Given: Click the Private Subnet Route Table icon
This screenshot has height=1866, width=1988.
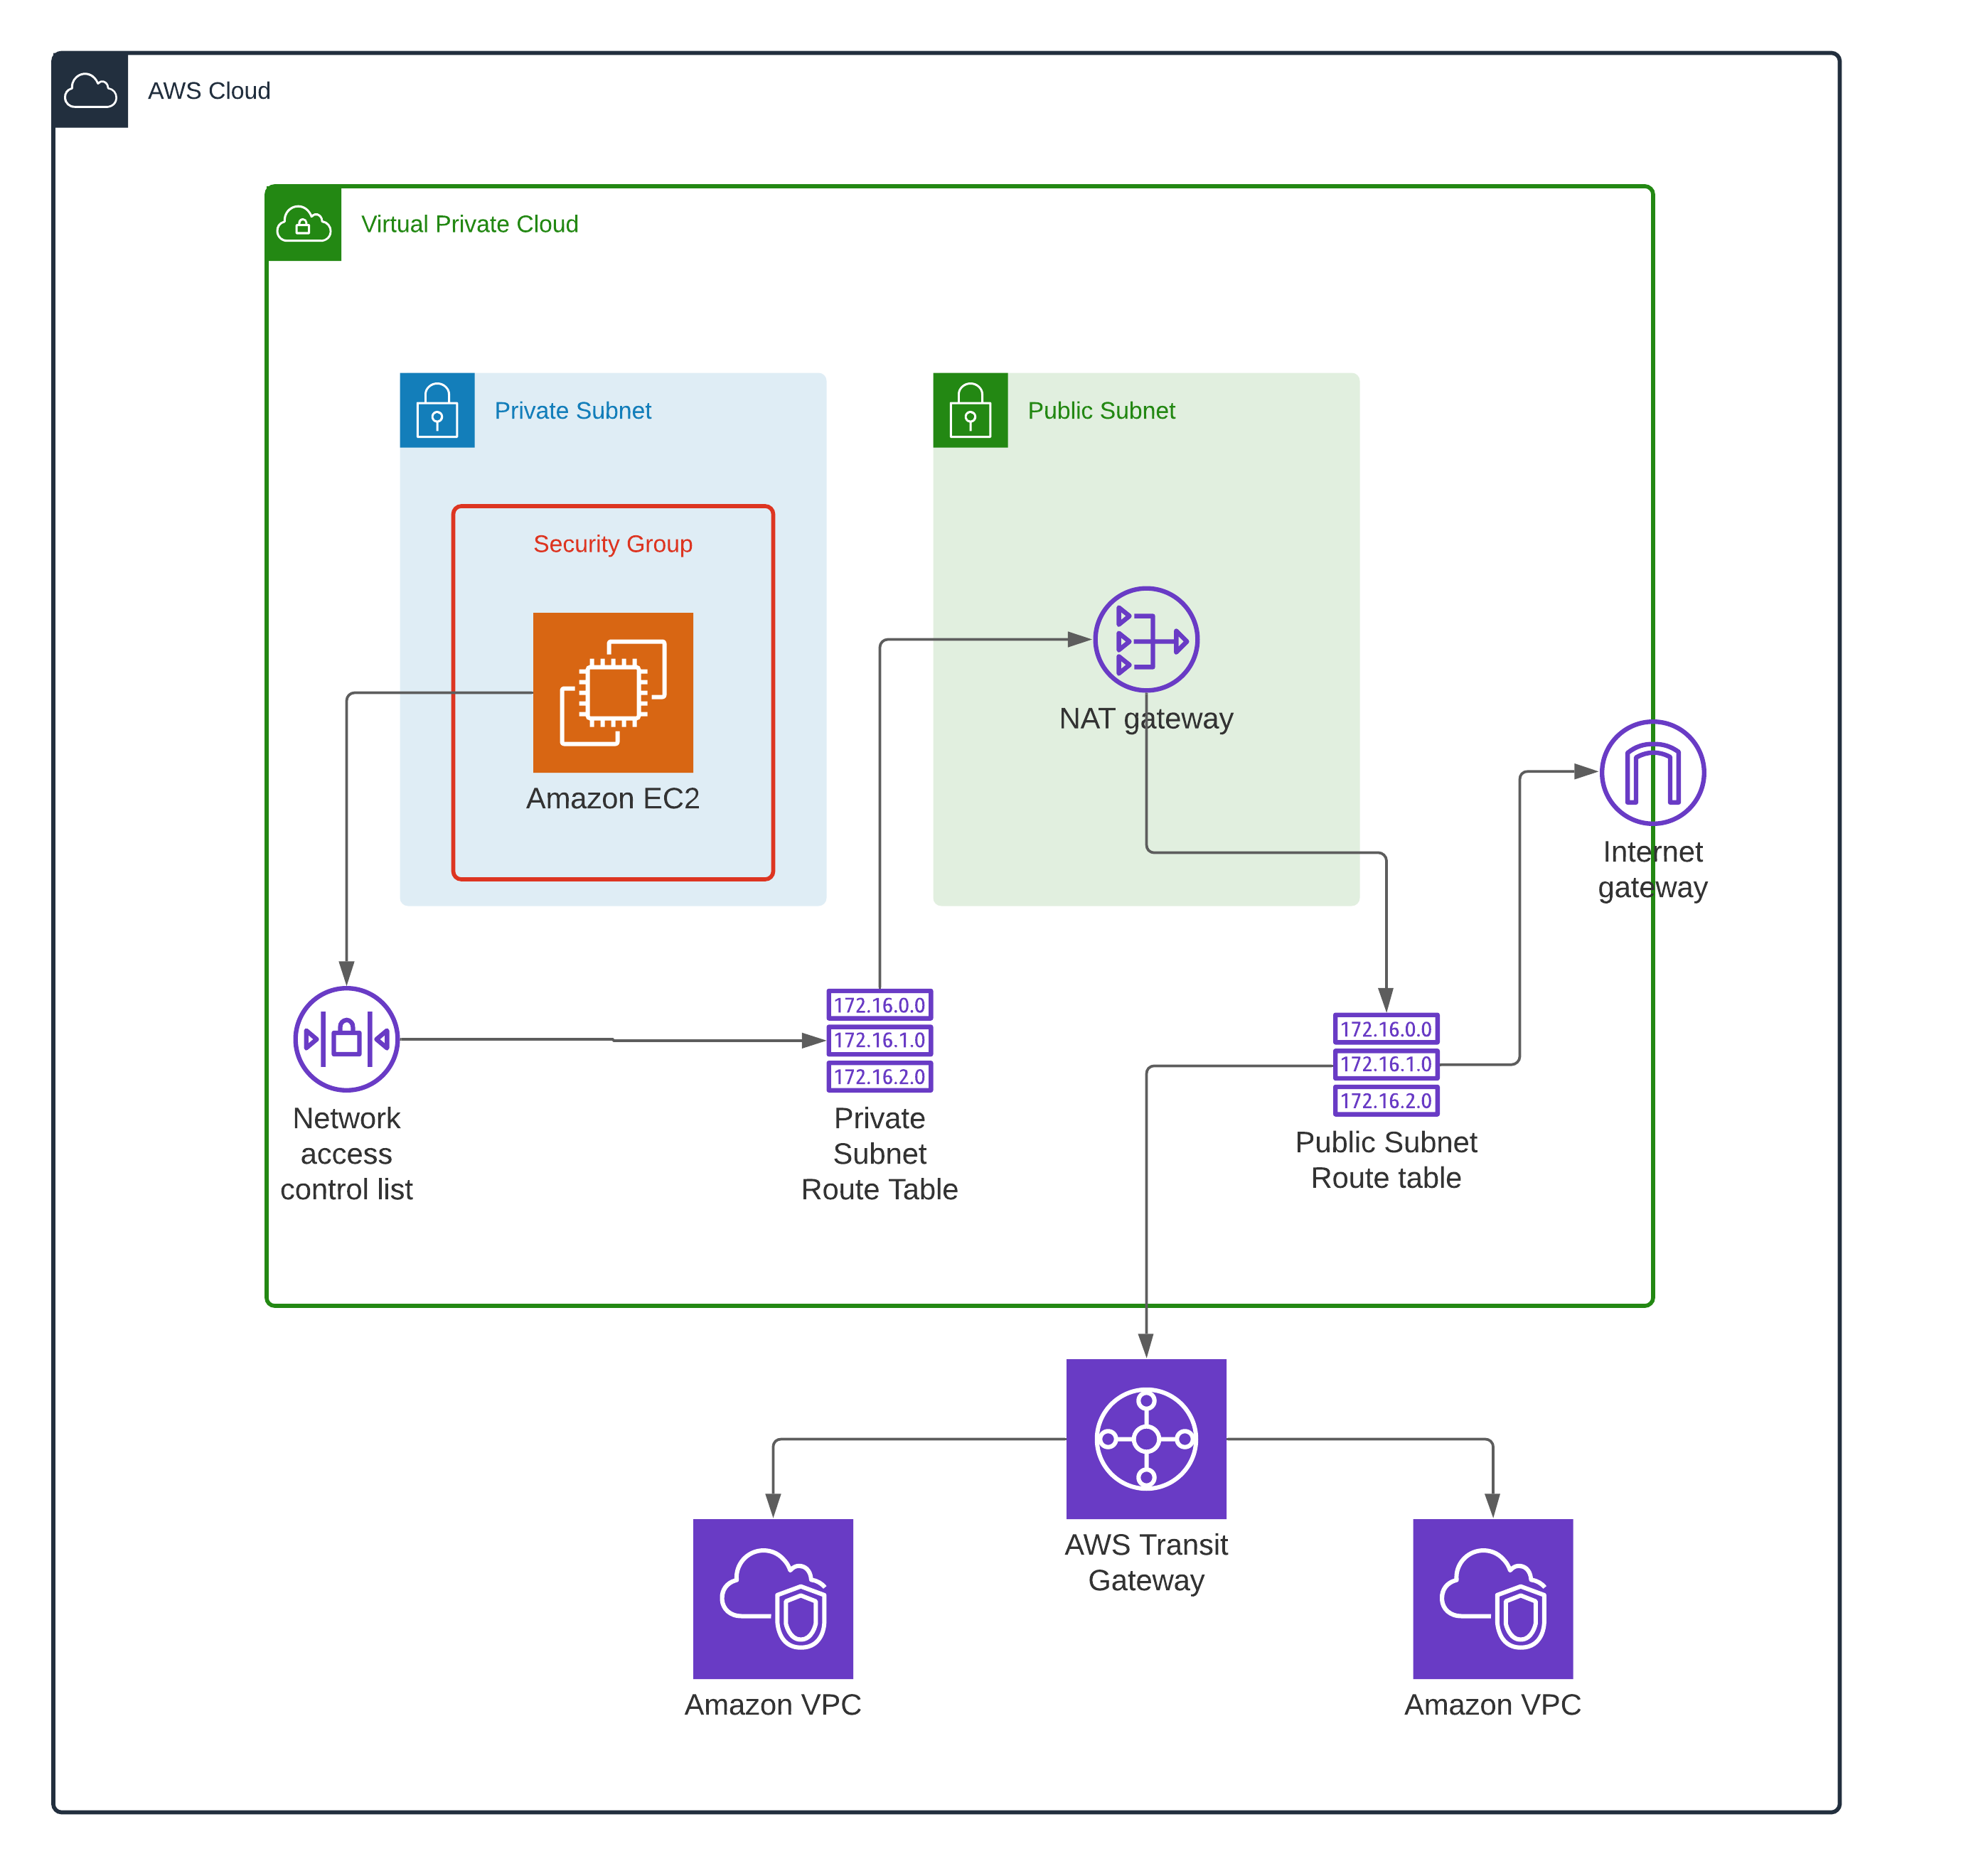Looking at the screenshot, I should 879,1040.
